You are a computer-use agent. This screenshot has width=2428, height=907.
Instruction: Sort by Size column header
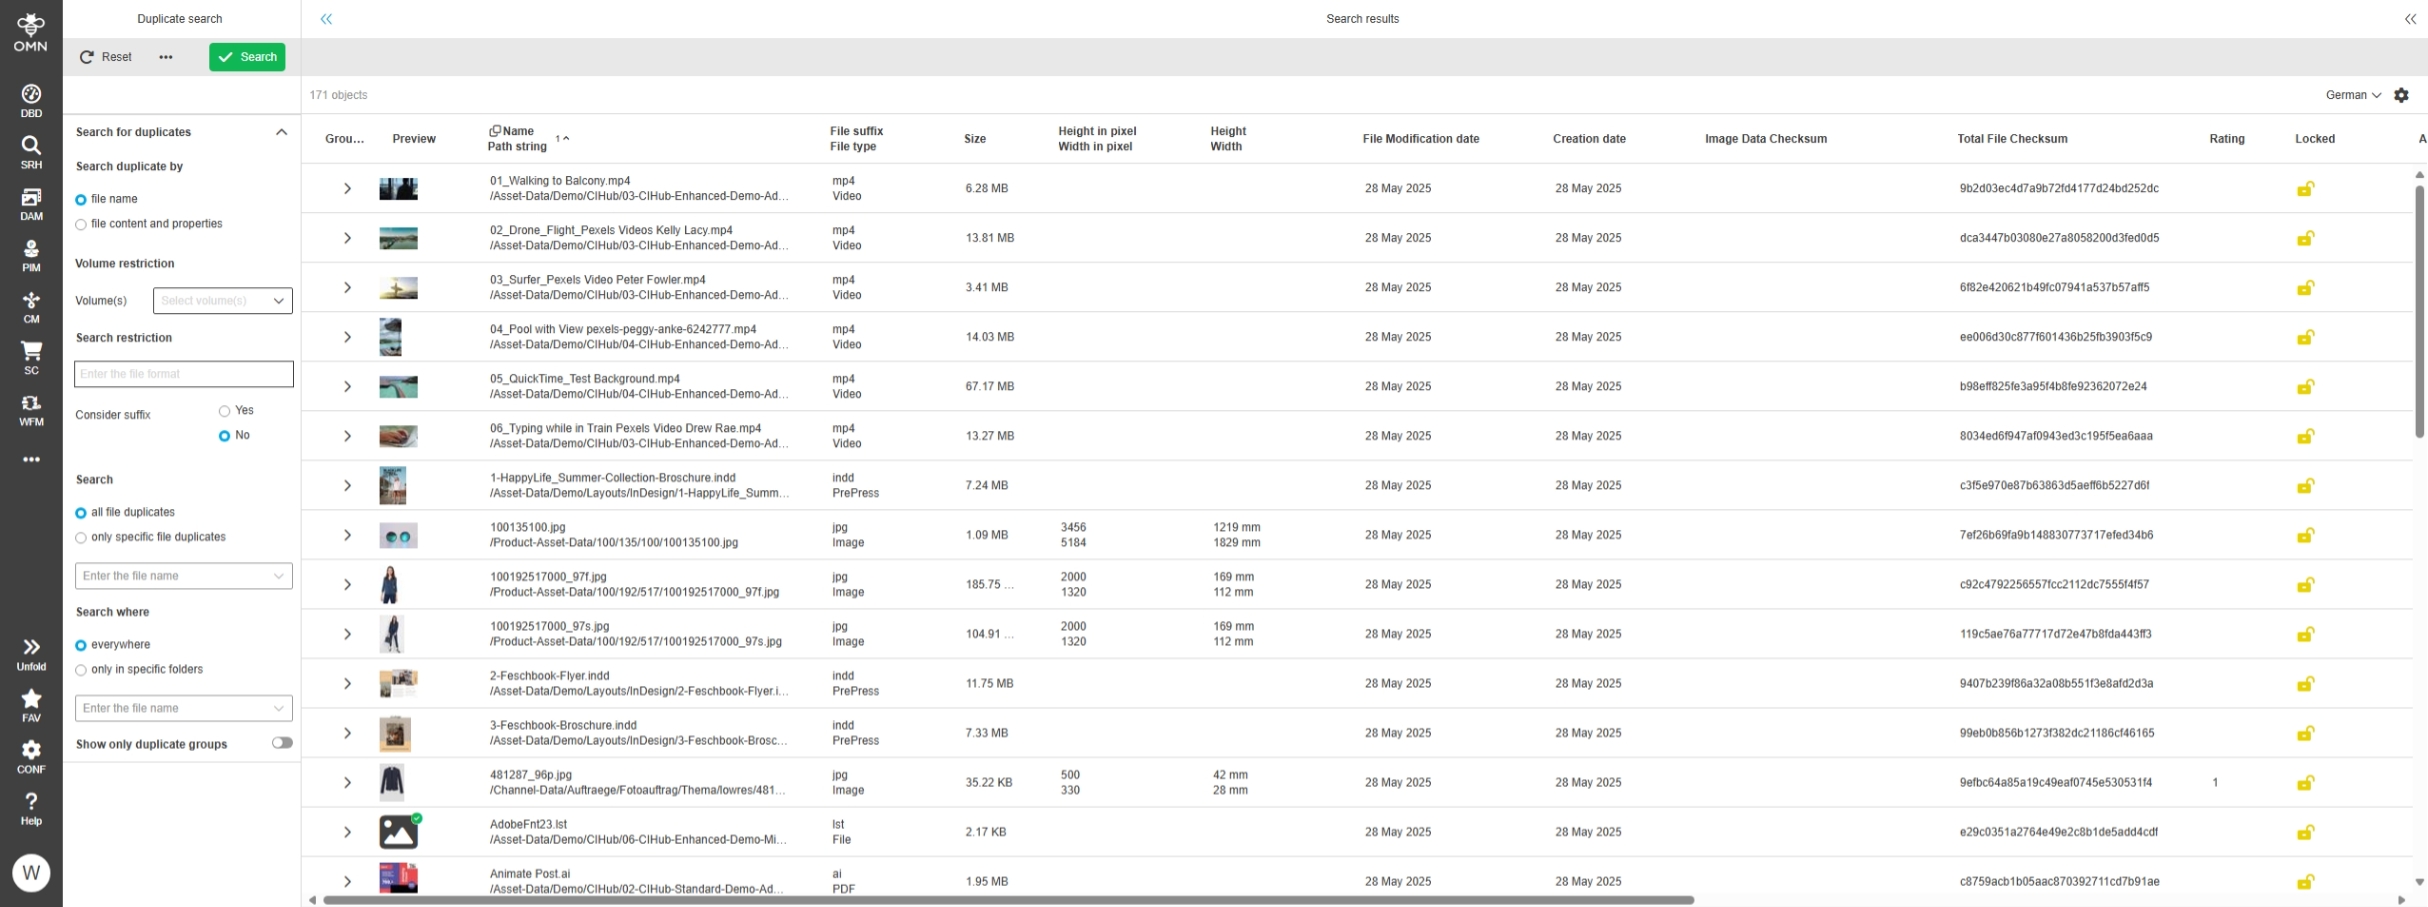975,139
